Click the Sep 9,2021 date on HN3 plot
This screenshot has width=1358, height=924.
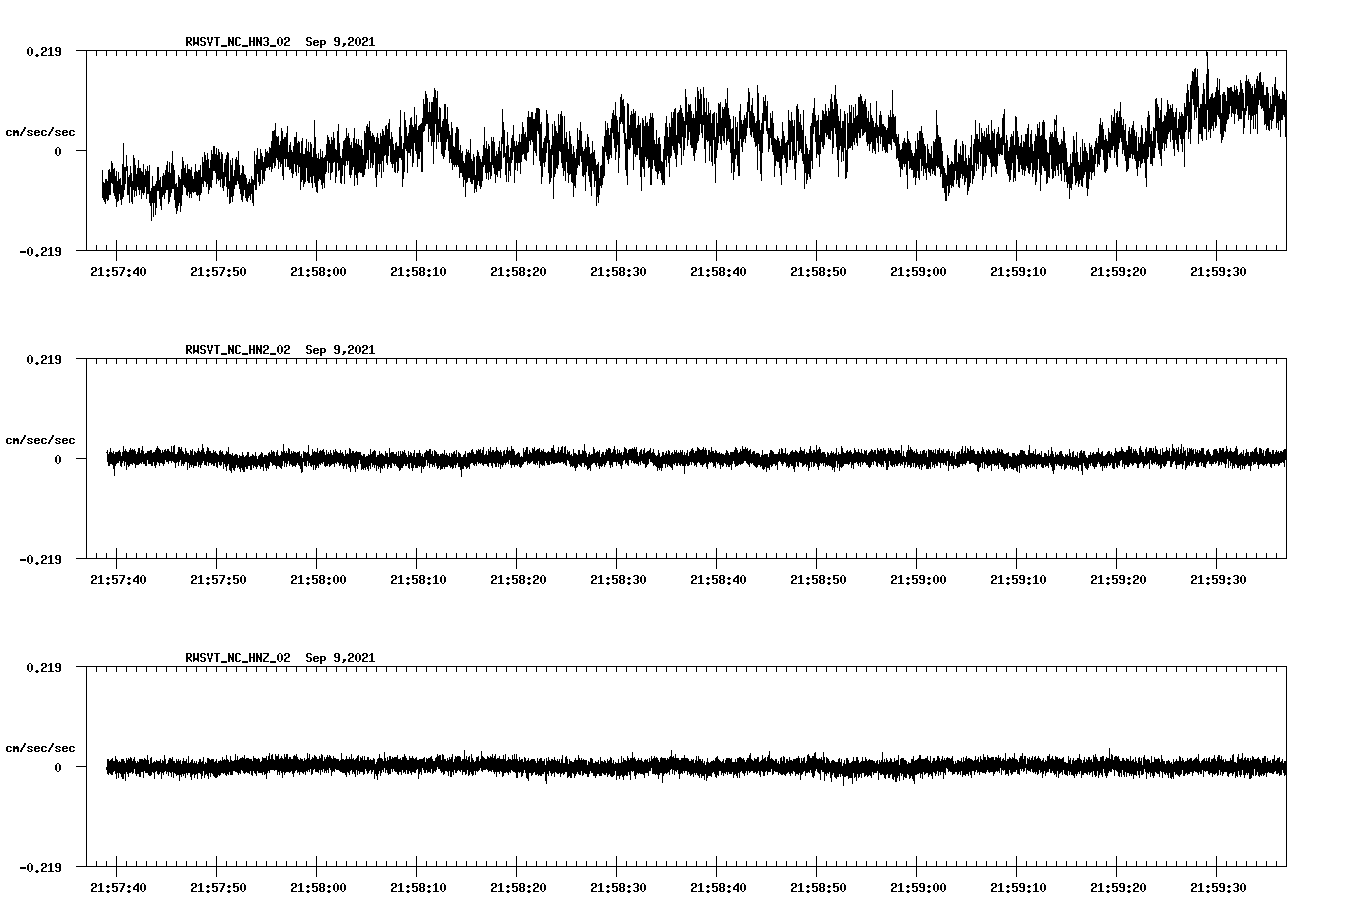[x=340, y=42]
